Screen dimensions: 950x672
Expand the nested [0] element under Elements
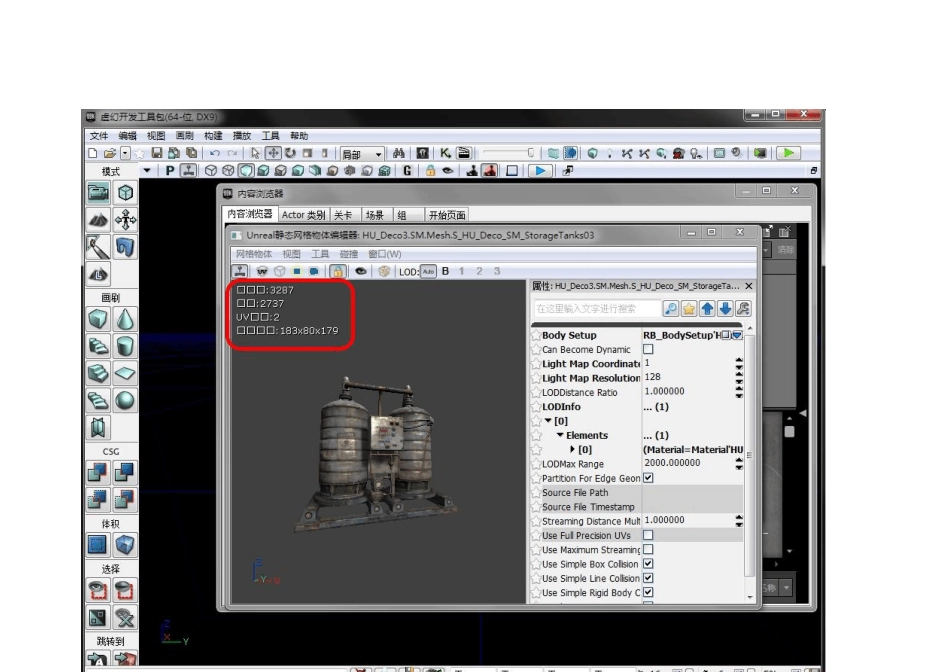[572, 450]
